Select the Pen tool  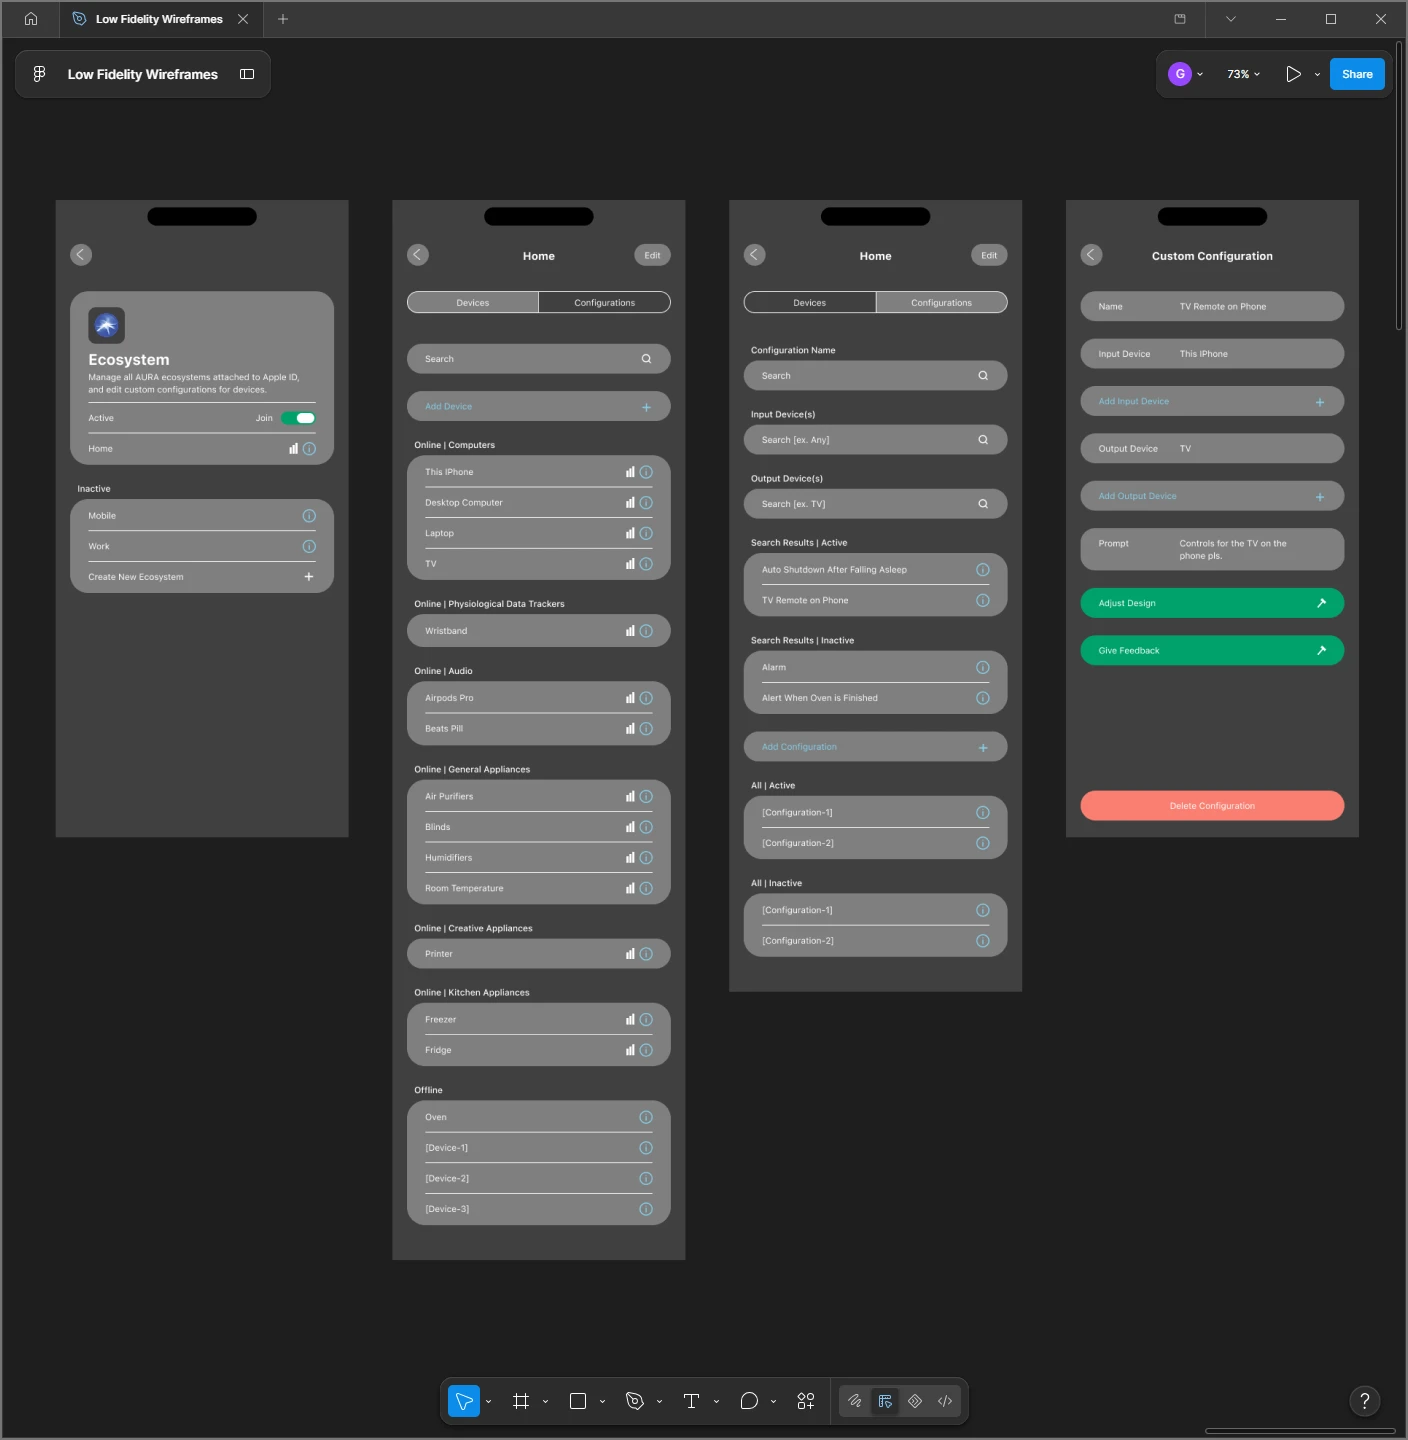(635, 1401)
